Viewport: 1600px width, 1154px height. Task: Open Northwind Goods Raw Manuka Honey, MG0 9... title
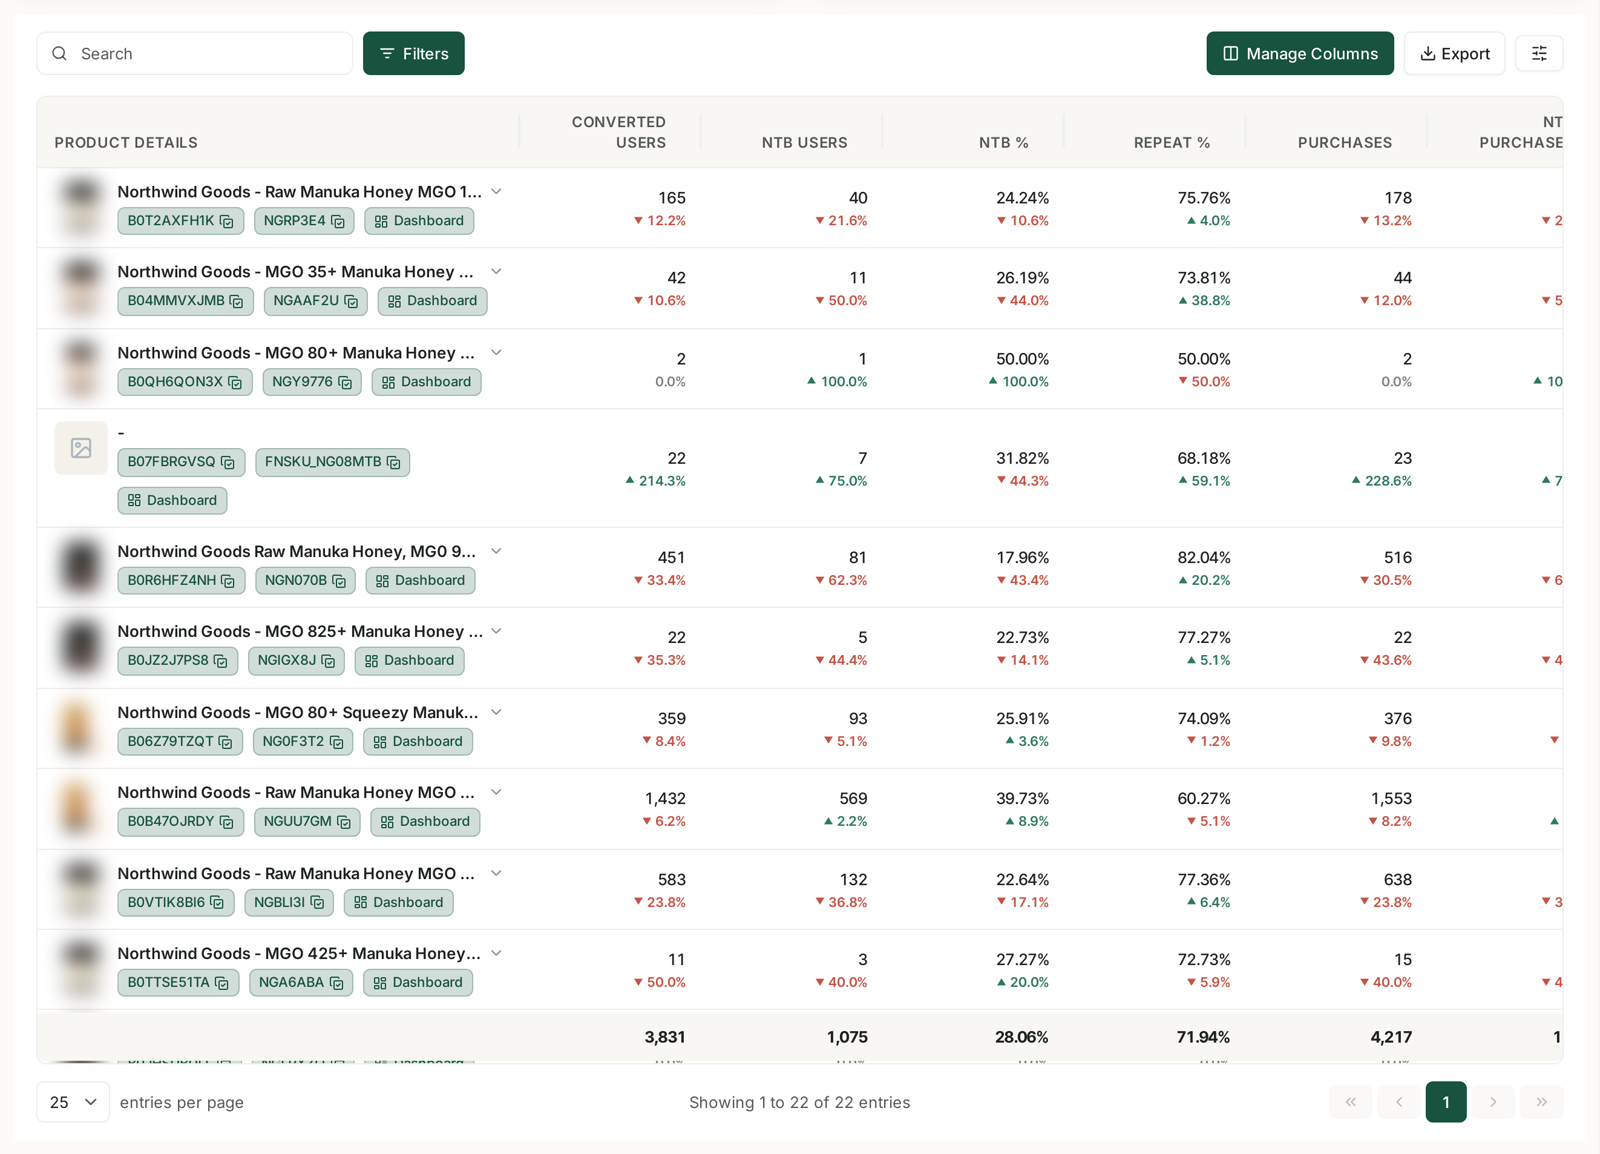pyautogui.click(x=297, y=551)
